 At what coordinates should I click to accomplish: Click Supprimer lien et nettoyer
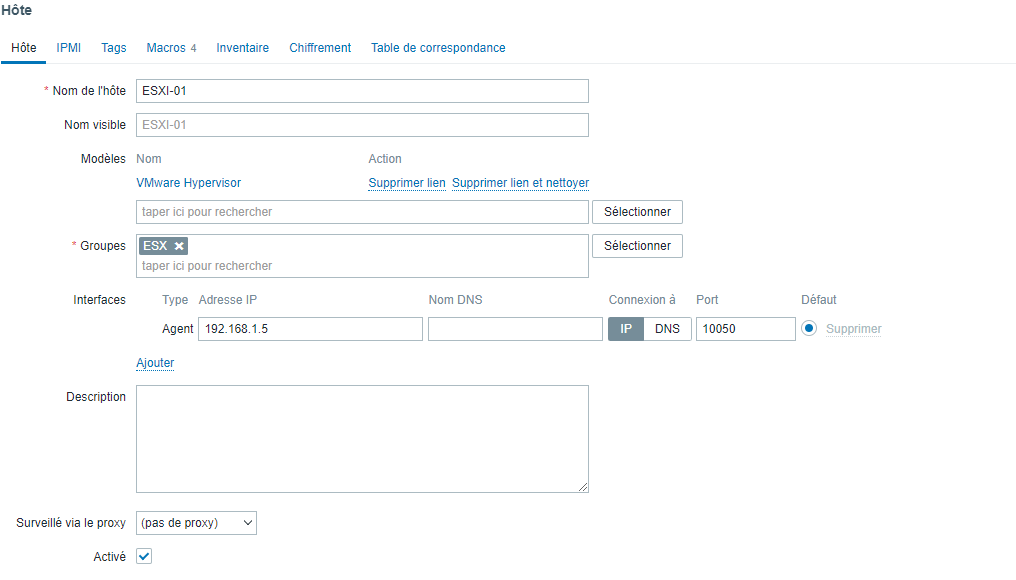520,183
